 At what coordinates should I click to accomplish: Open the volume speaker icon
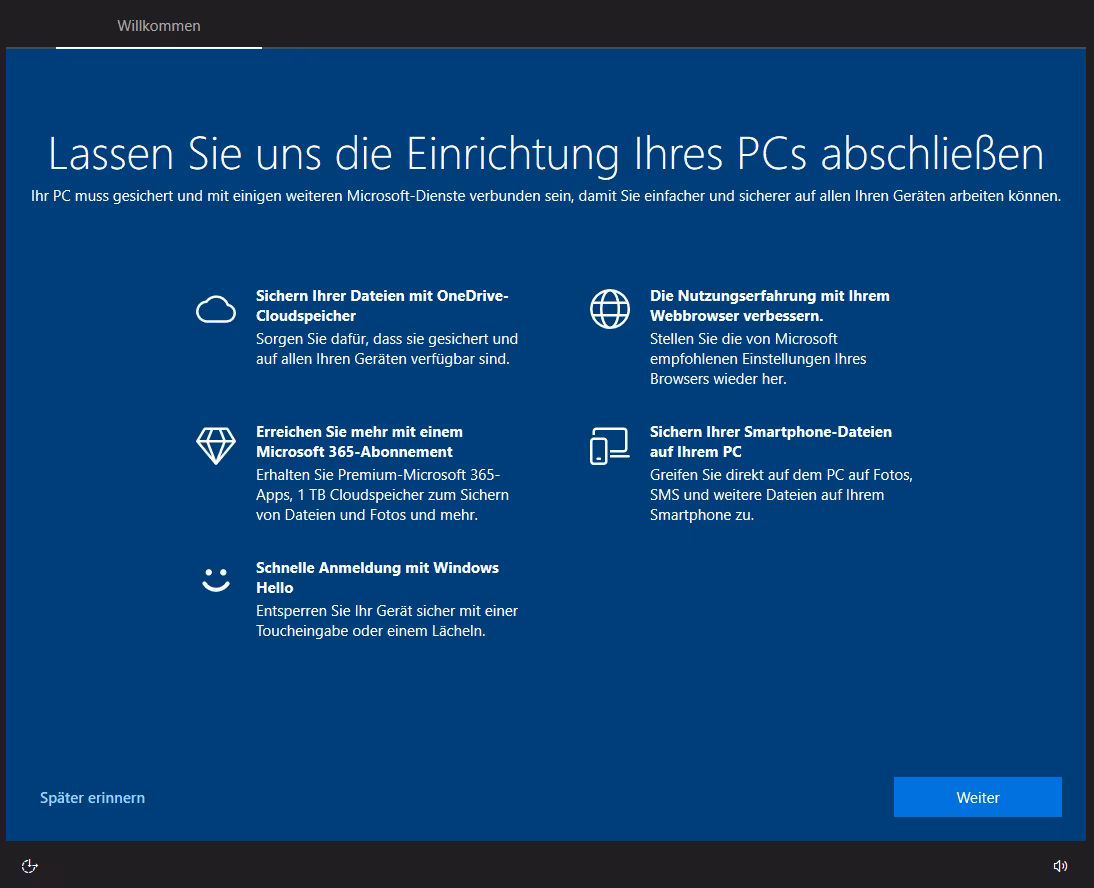[1060, 866]
